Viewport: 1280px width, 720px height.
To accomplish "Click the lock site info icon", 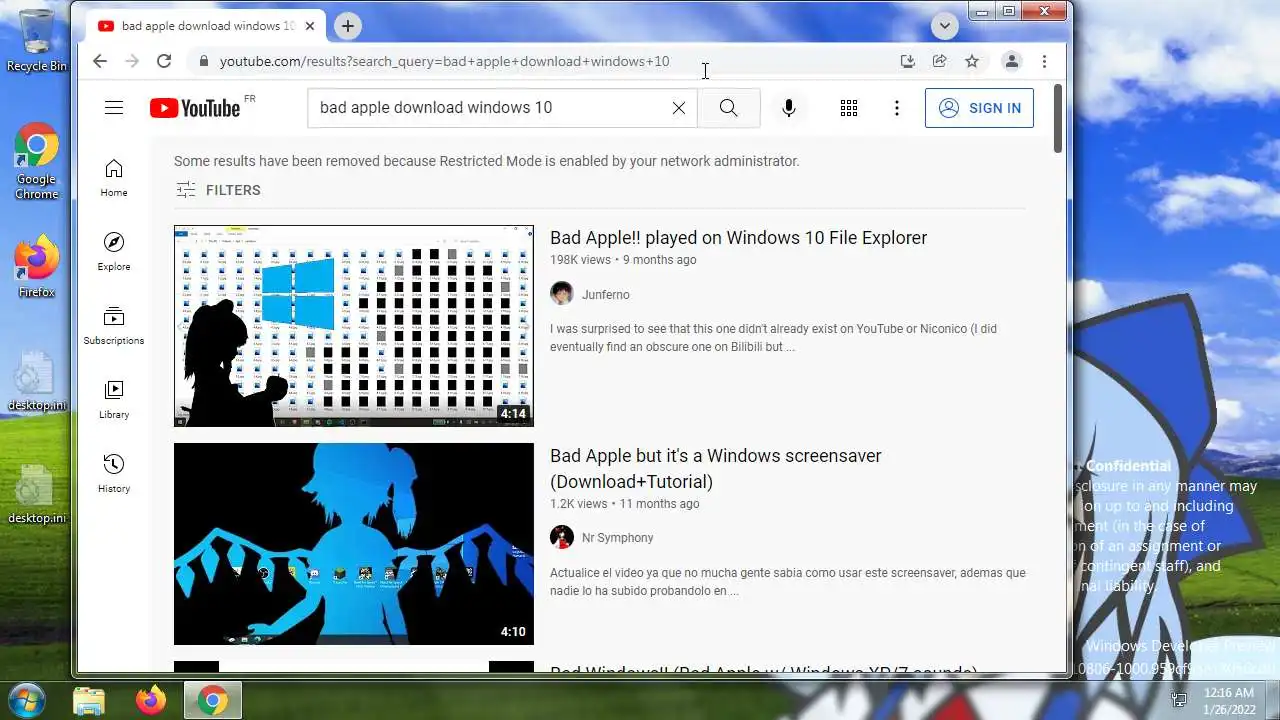I will [x=204, y=61].
